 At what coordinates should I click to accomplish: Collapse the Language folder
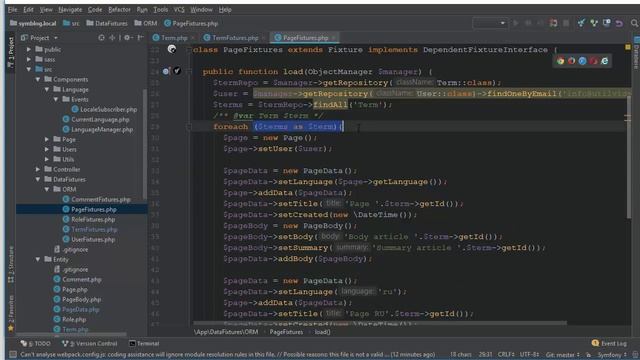tap(47, 89)
